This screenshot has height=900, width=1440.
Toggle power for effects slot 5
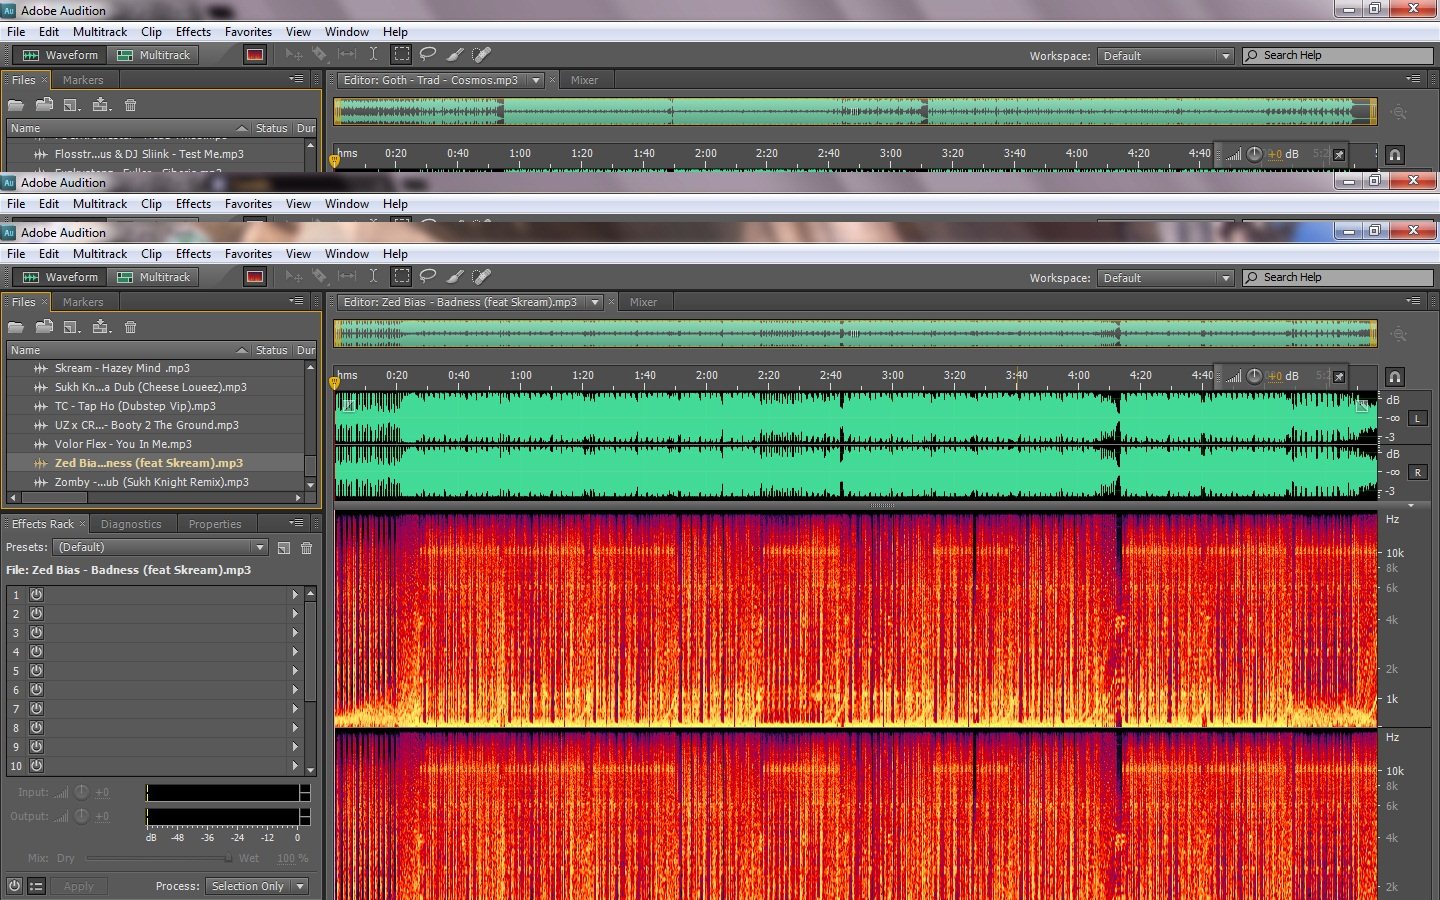37,671
